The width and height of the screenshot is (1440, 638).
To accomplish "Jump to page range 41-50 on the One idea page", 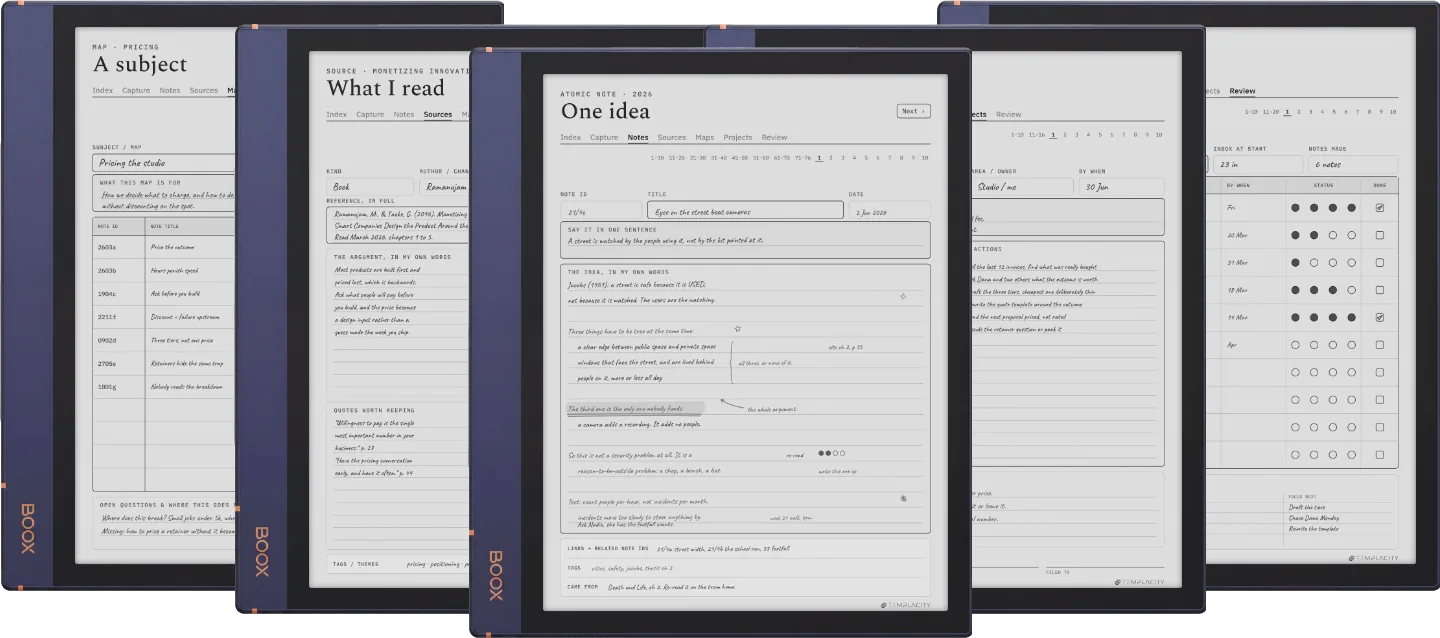I will [x=739, y=158].
